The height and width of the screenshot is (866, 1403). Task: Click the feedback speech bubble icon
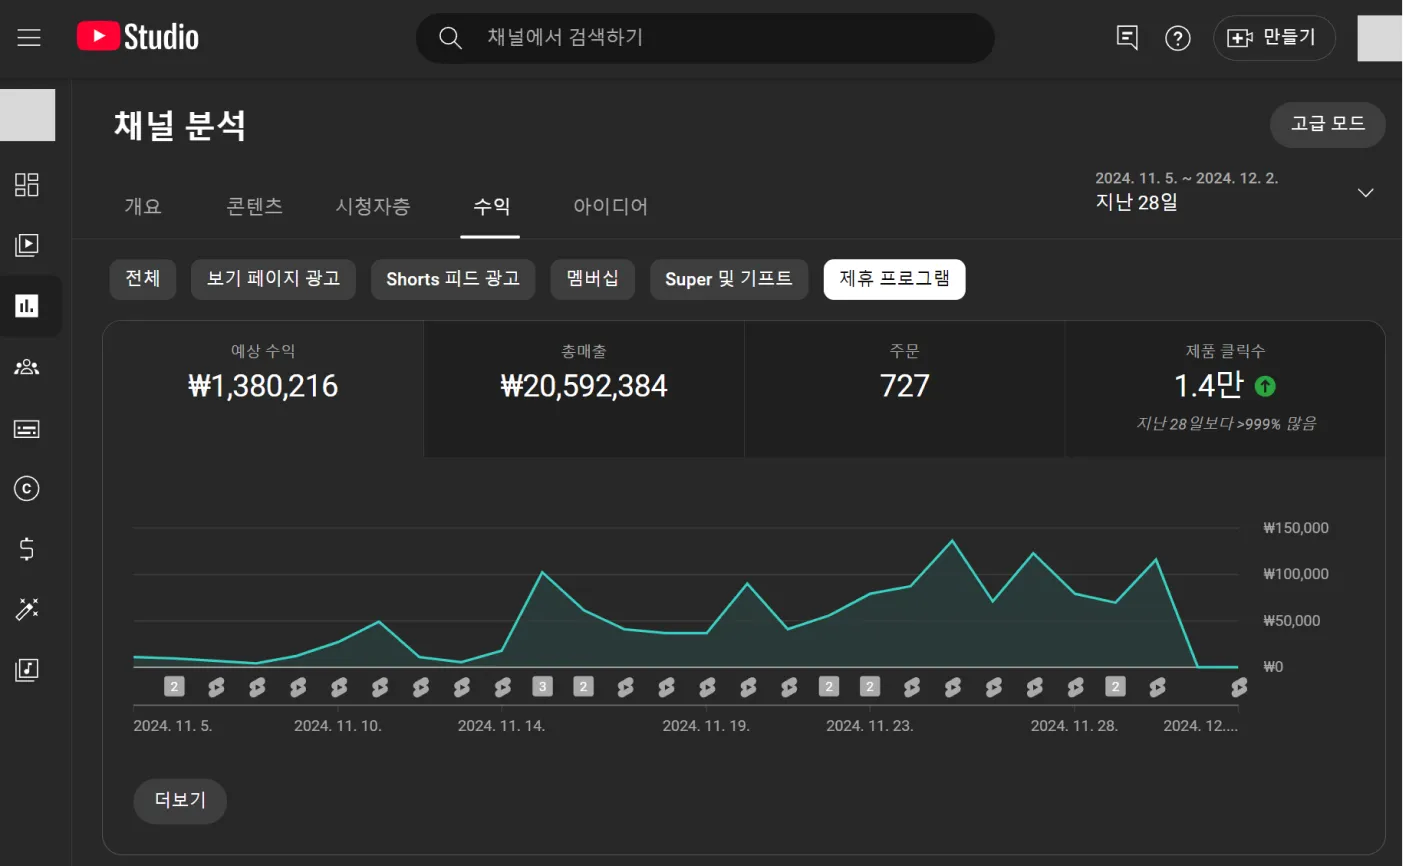1126,37
